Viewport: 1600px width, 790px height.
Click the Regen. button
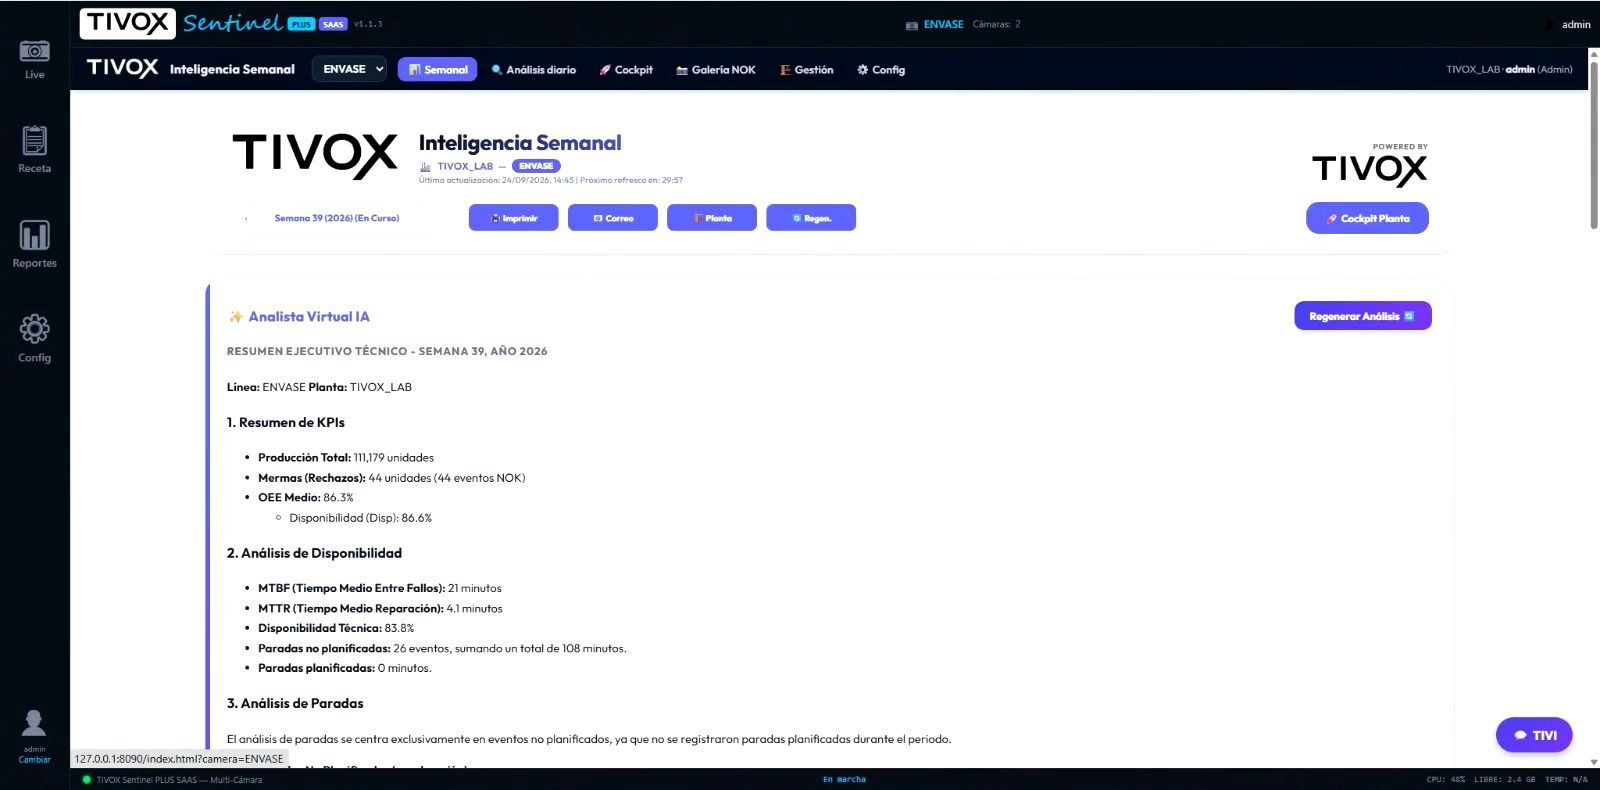coord(811,218)
